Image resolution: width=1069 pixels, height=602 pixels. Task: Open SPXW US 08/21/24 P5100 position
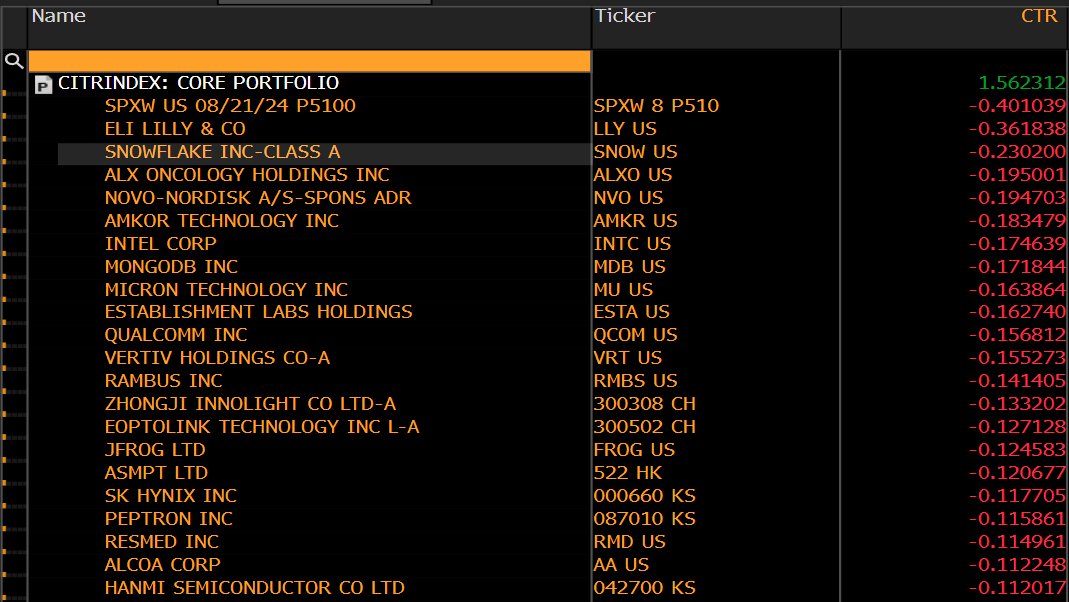230,106
